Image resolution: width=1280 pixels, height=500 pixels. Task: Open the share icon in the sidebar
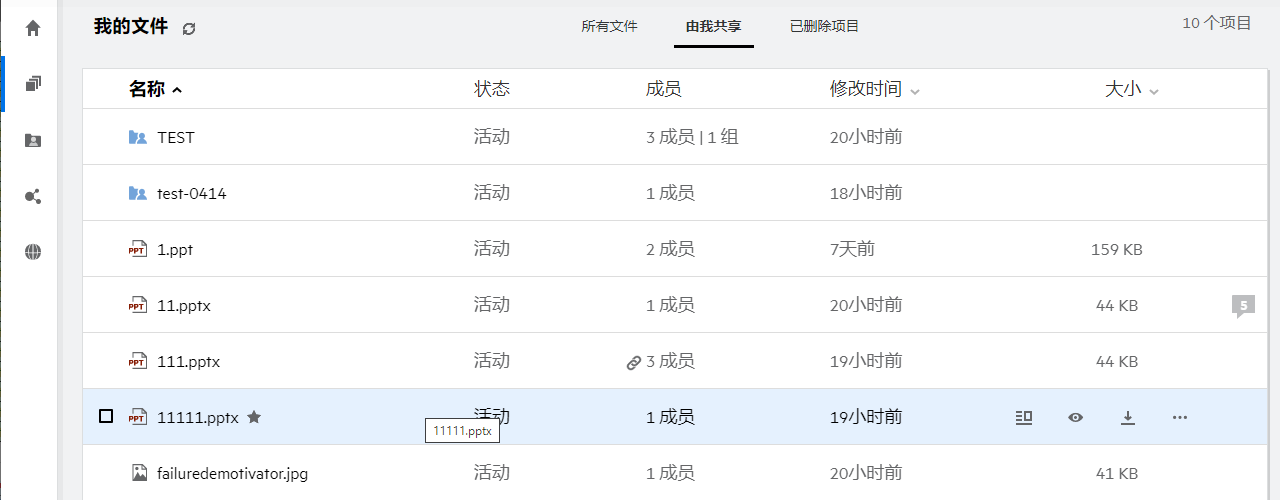point(33,196)
